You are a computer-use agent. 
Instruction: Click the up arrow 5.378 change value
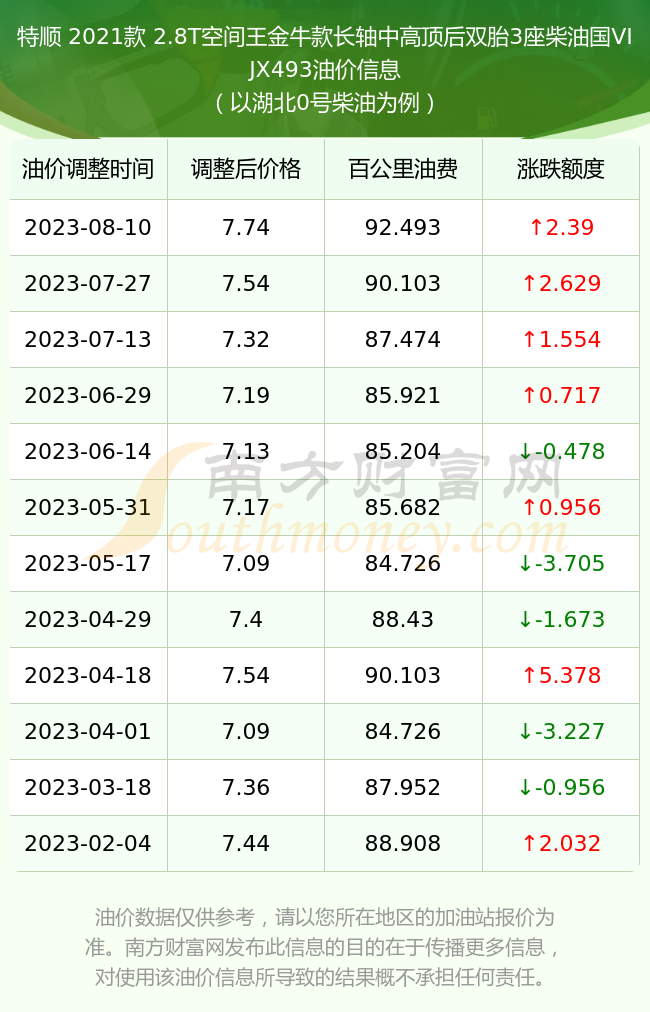point(561,675)
